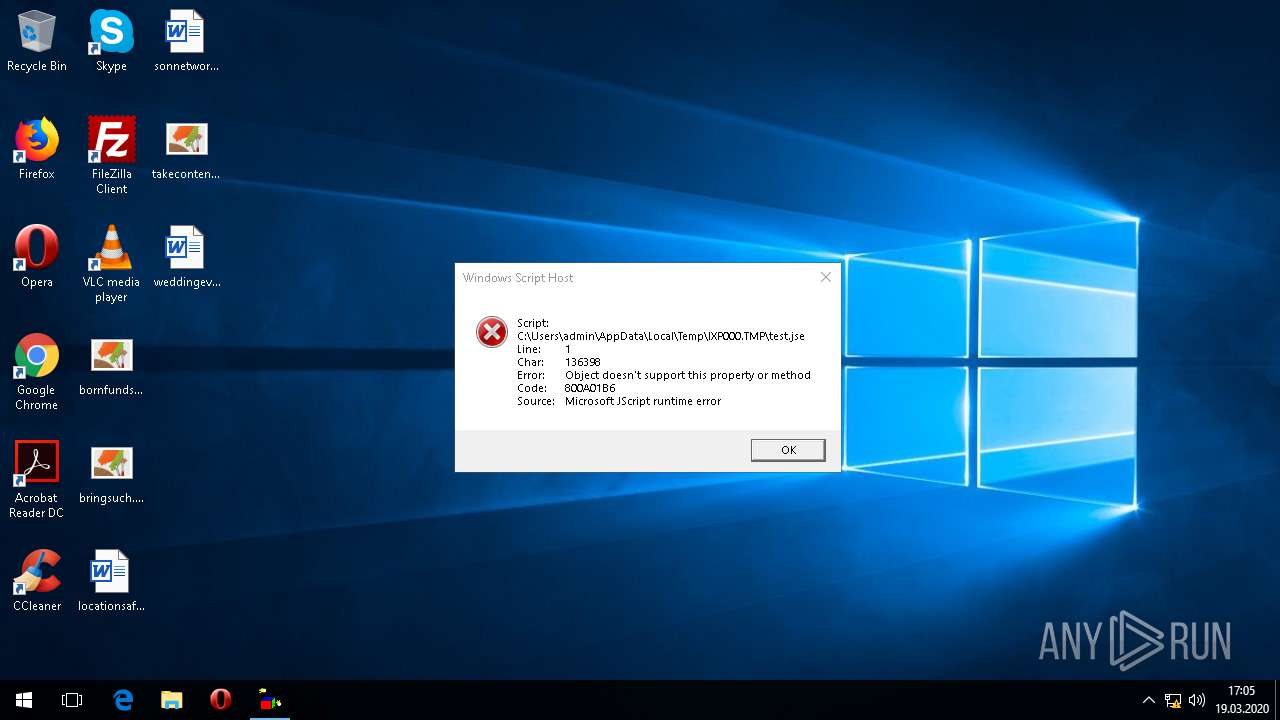
Task: Select the weddingev... Word document
Action: click(x=186, y=257)
